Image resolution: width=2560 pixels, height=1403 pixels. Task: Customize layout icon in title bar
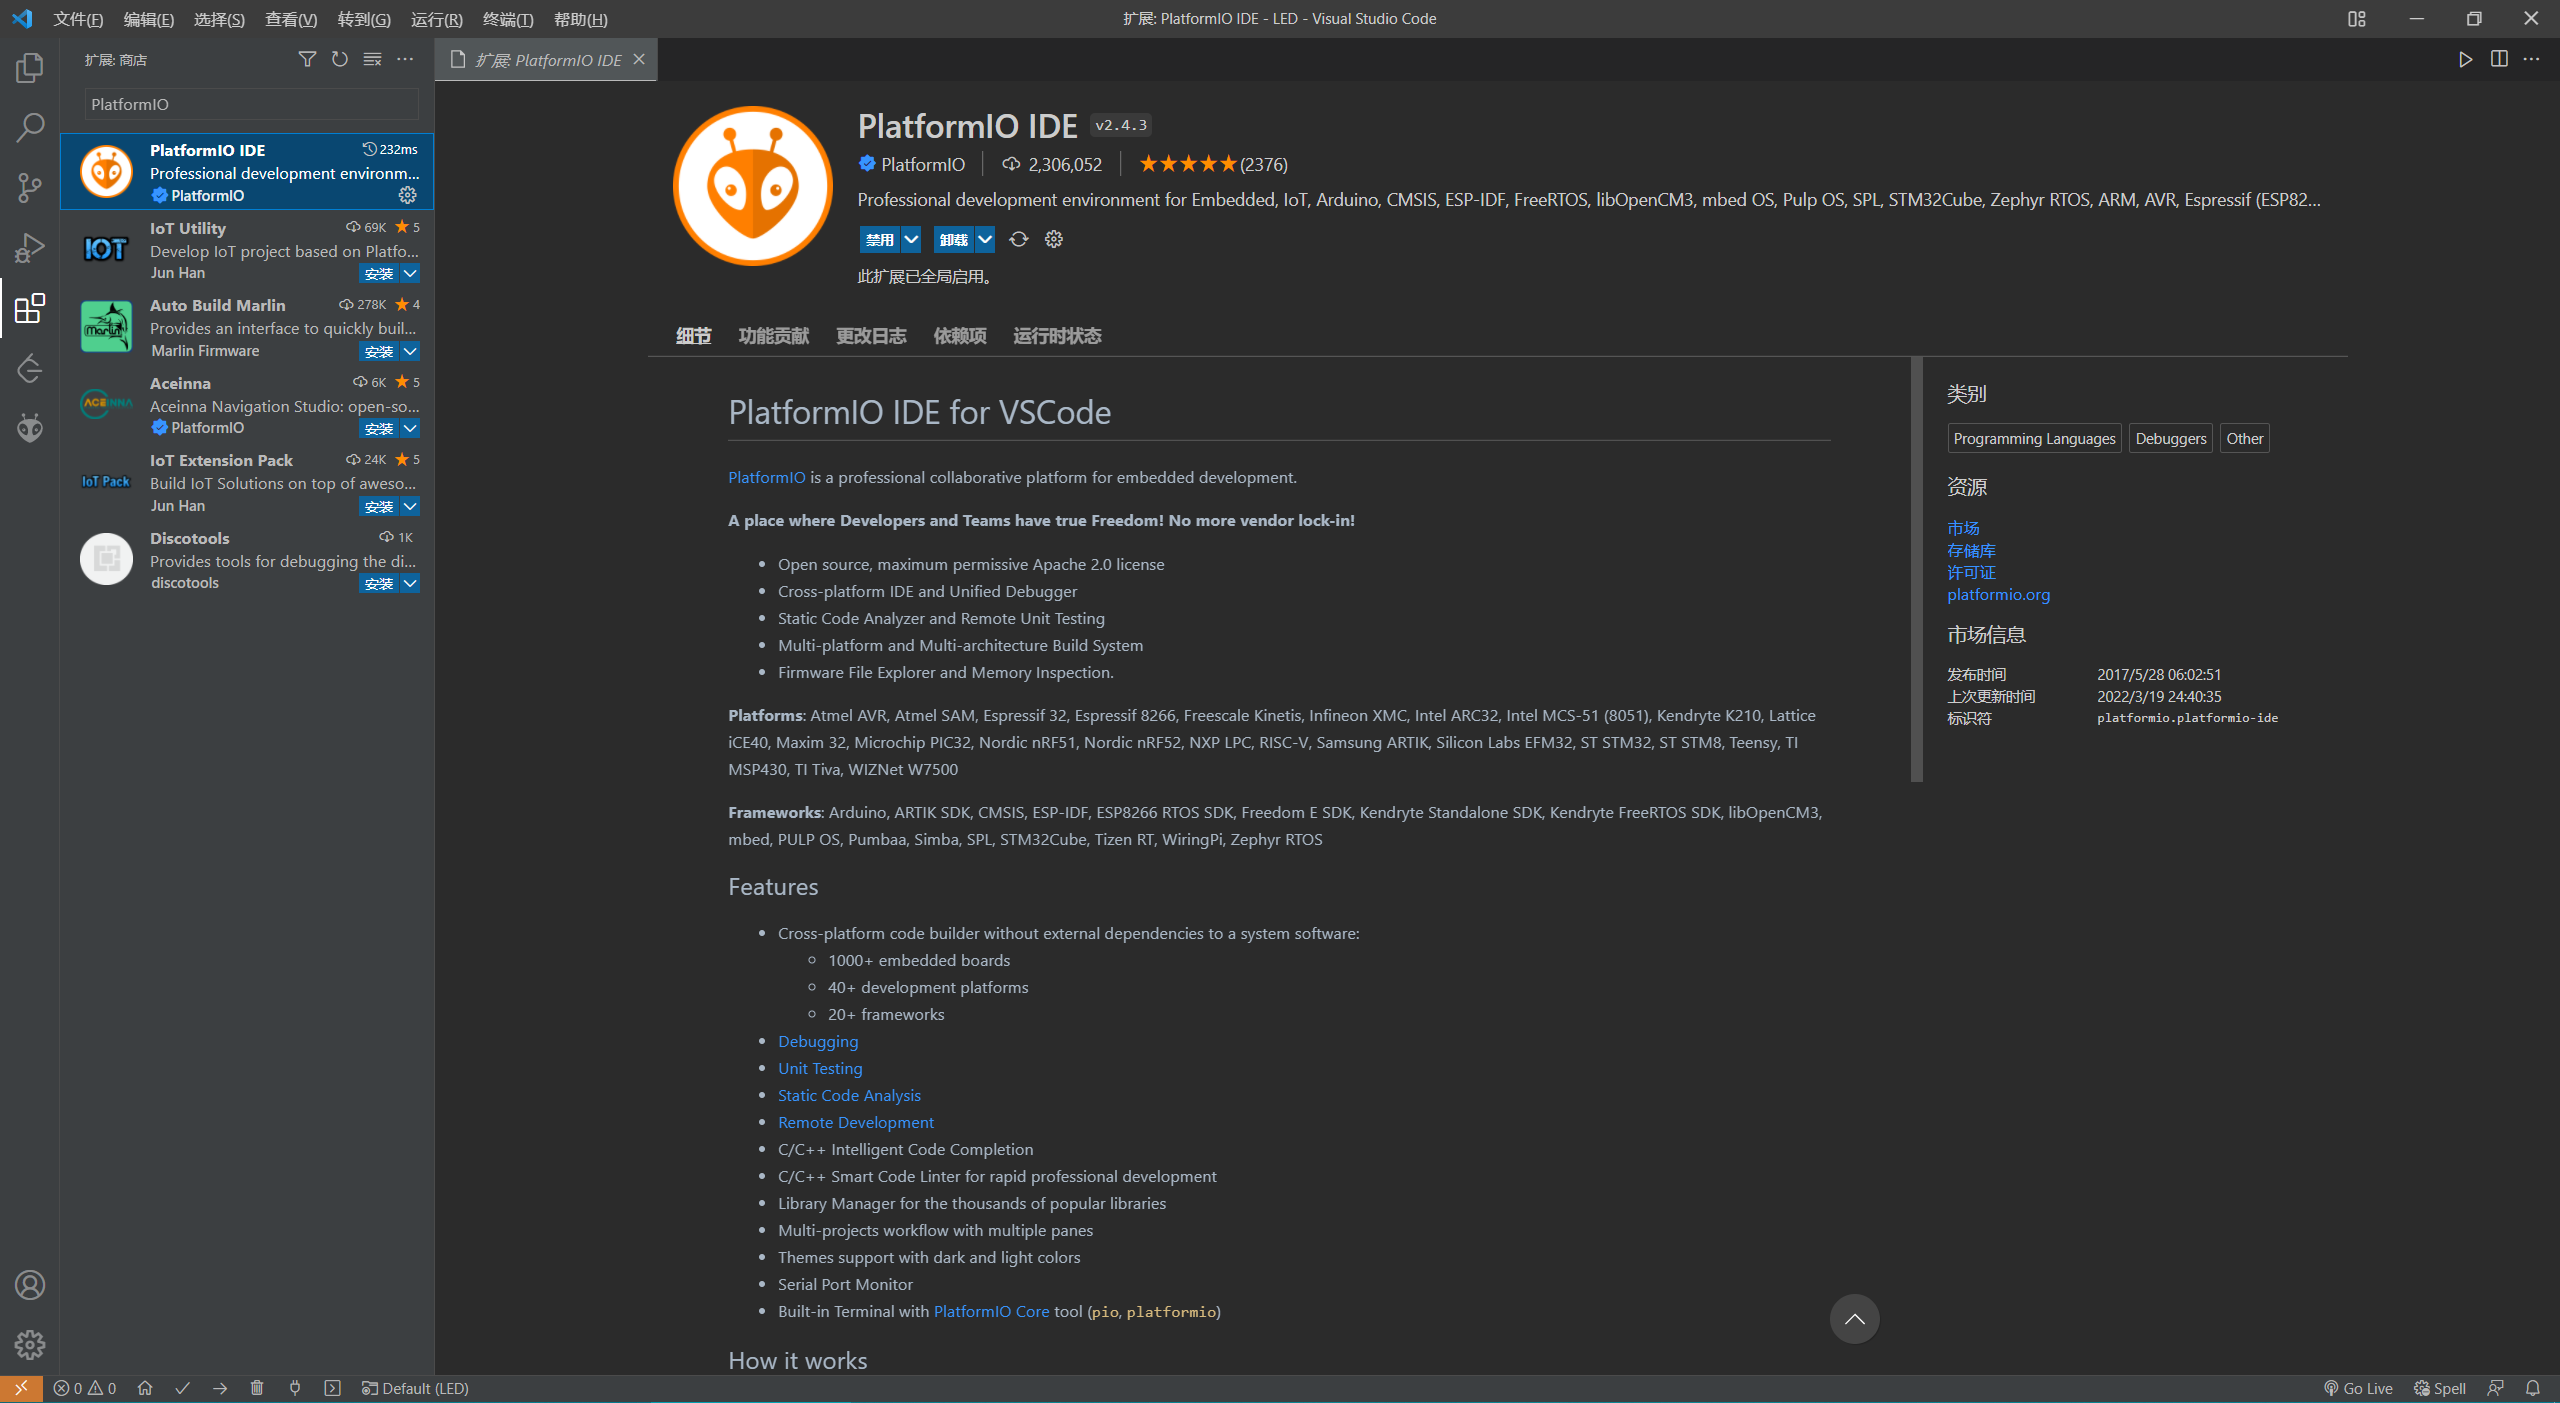pyautogui.click(x=2357, y=19)
